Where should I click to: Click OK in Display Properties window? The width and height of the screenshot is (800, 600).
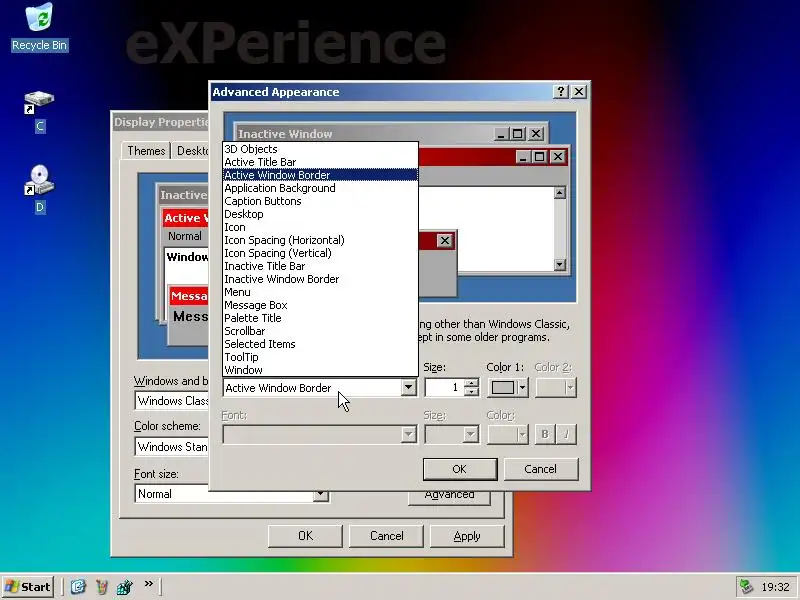click(305, 536)
